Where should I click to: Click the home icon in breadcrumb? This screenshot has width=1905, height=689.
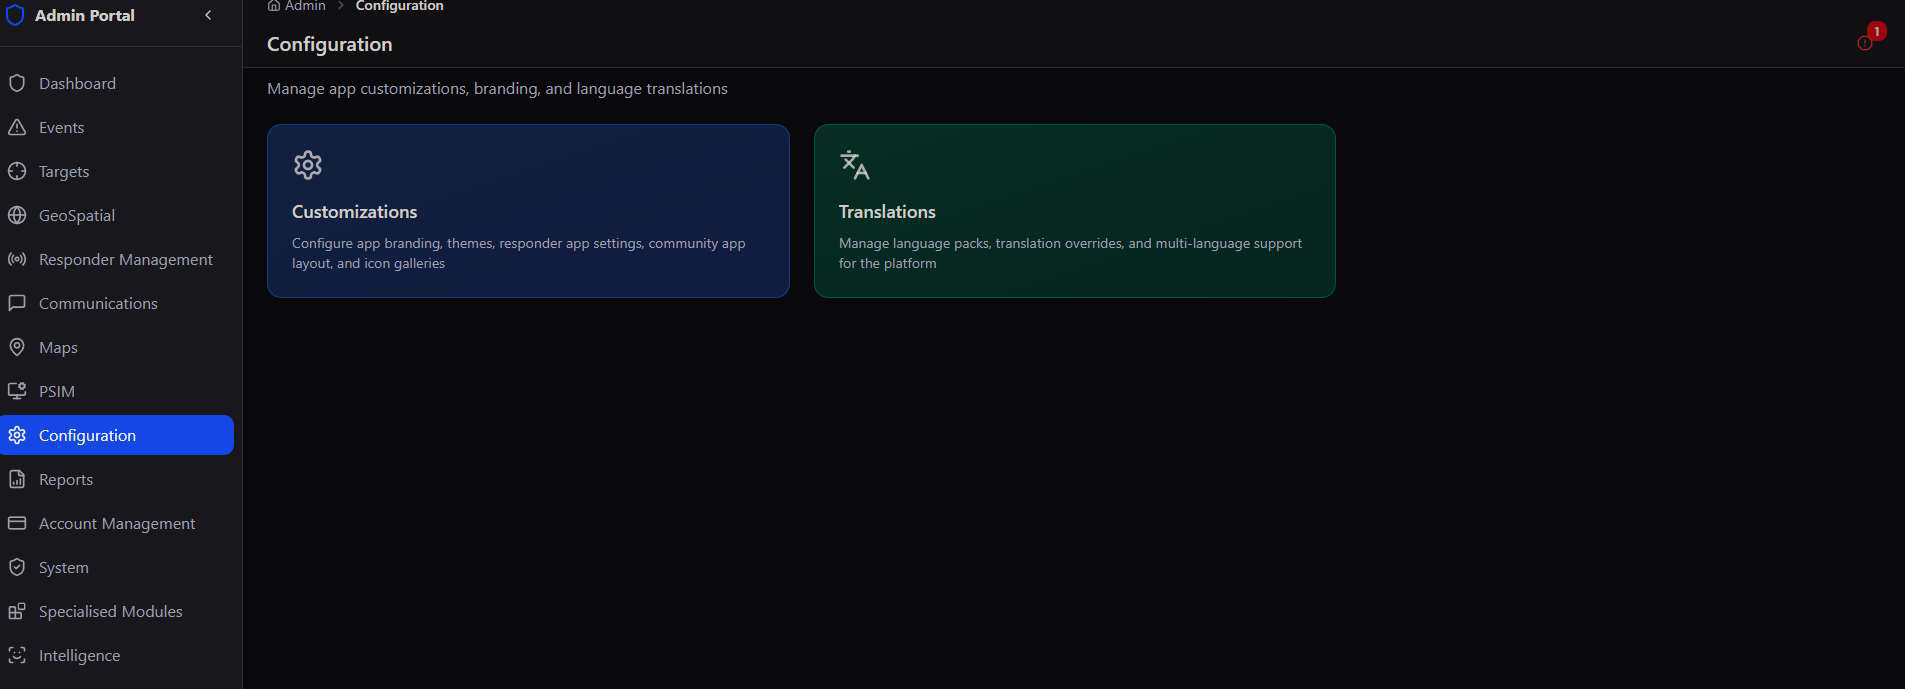[274, 6]
